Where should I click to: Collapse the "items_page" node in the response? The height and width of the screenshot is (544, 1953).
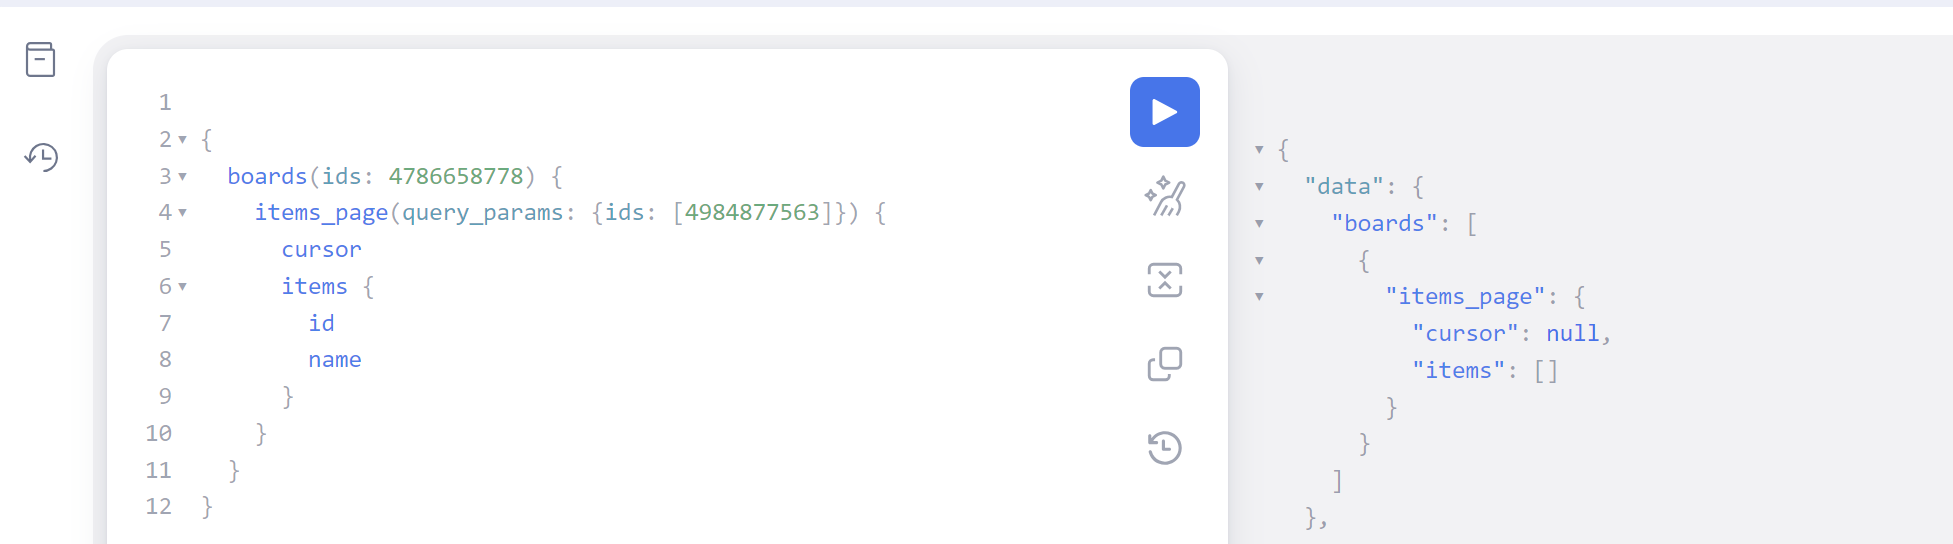coord(1259,297)
